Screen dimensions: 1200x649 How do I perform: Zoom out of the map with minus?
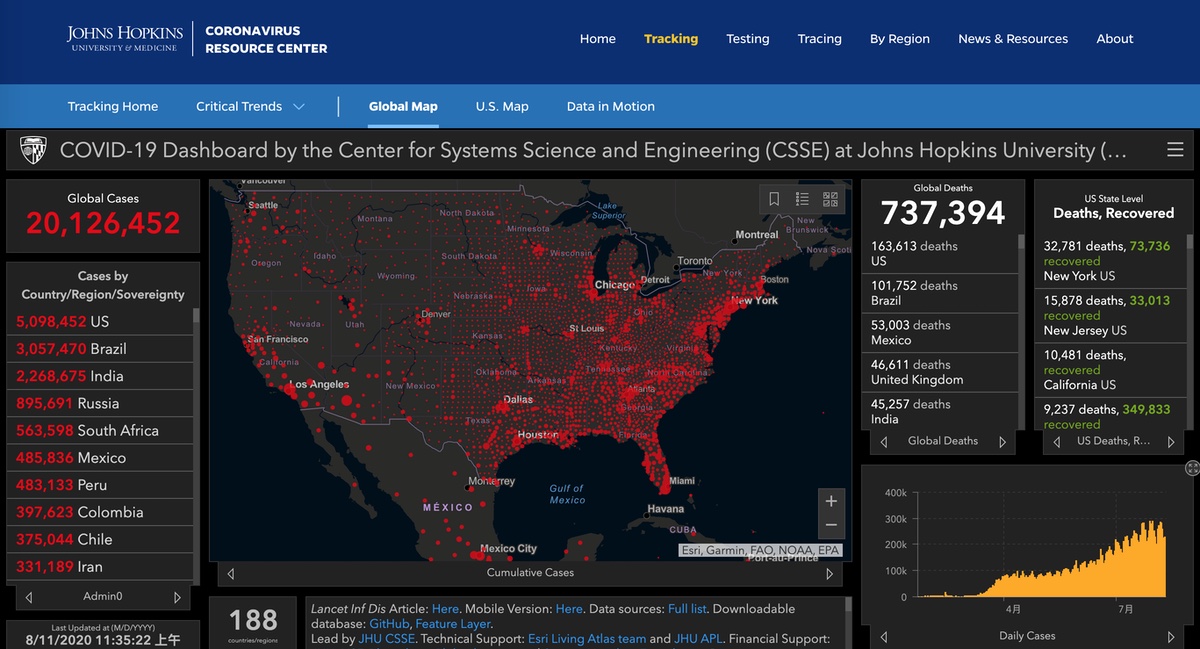coord(831,526)
